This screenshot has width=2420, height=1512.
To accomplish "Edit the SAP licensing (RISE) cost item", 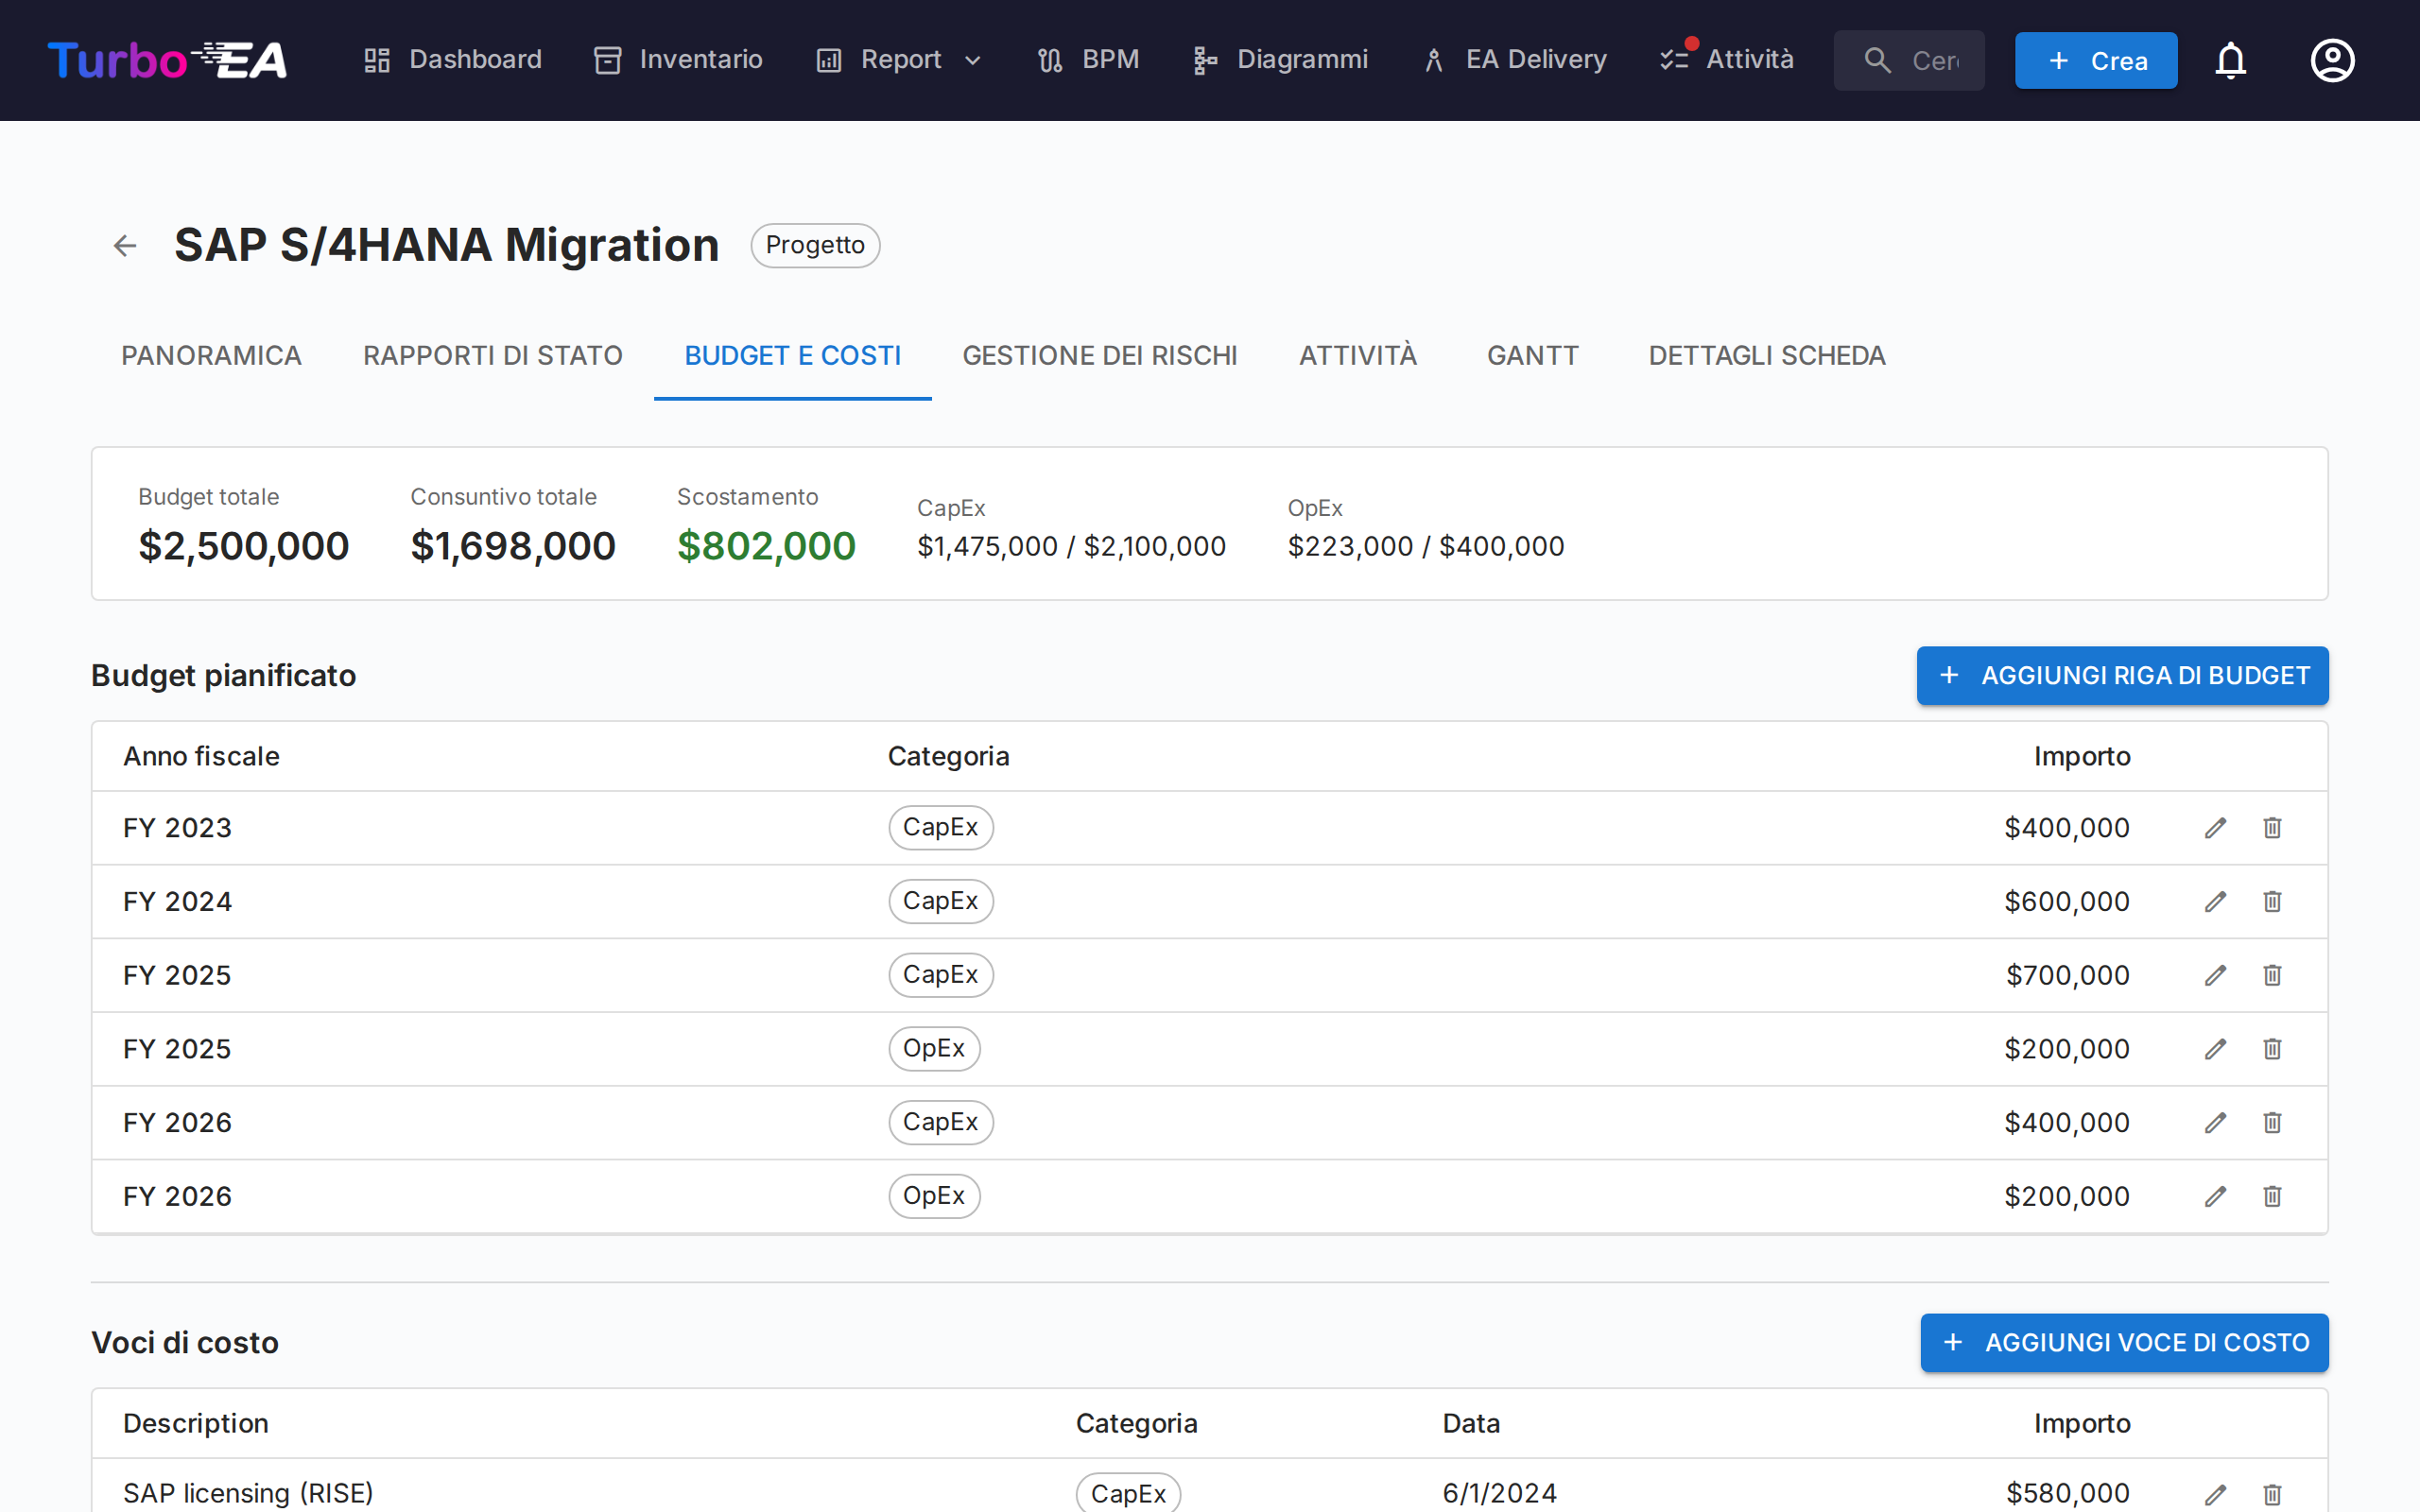I will (x=2215, y=1494).
